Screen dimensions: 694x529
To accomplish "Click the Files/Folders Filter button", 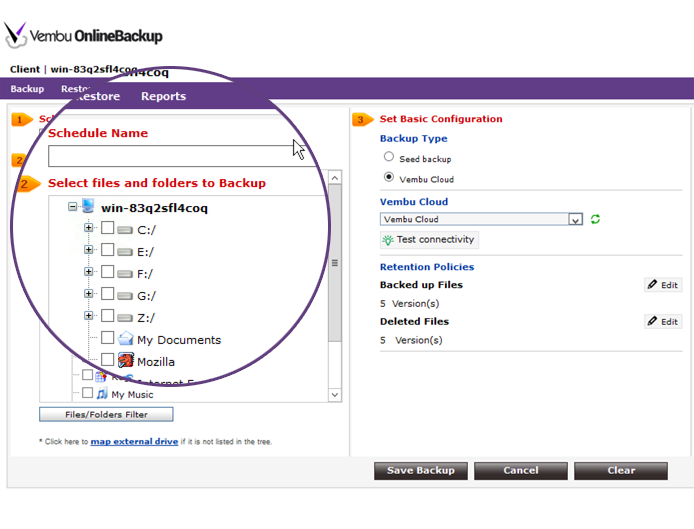I will [x=106, y=414].
